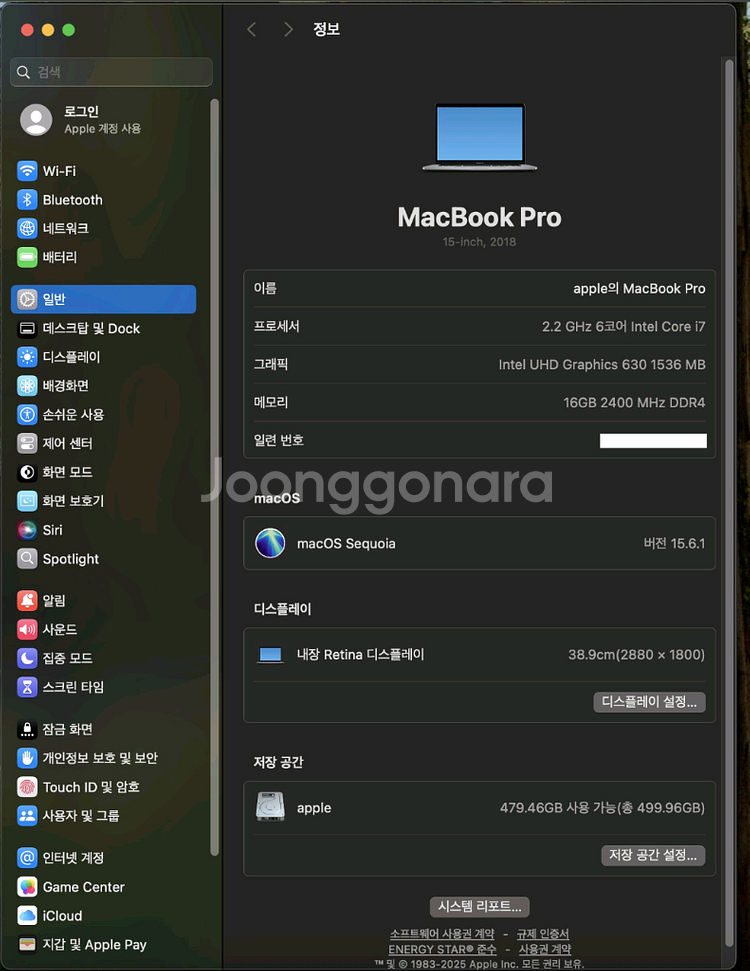
Task: Open the 시스템 리포트... button
Action: (479, 906)
